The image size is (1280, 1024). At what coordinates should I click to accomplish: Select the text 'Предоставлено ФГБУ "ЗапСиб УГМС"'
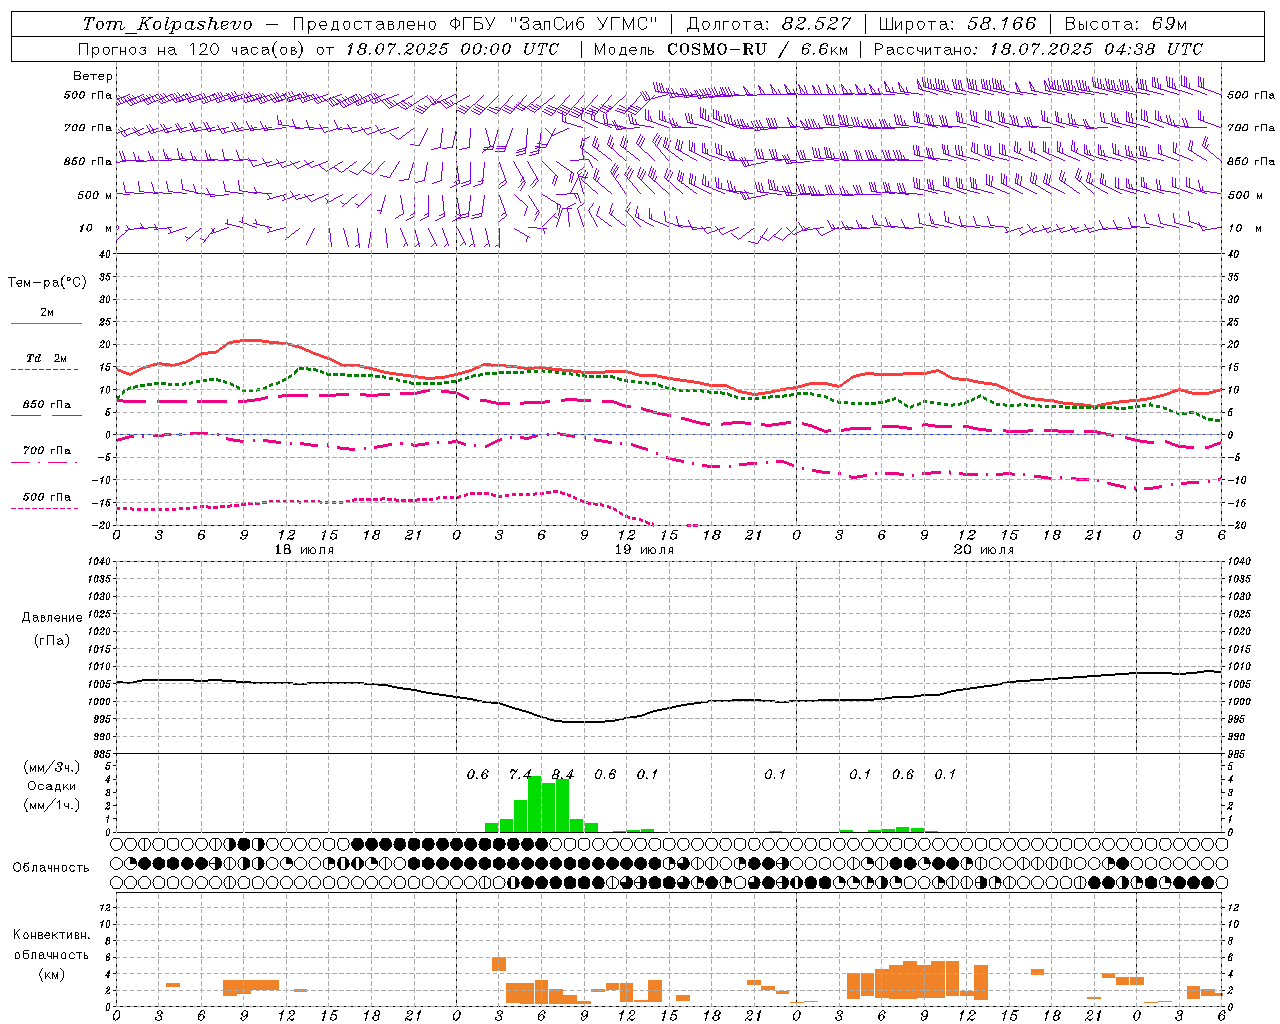click(475, 23)
